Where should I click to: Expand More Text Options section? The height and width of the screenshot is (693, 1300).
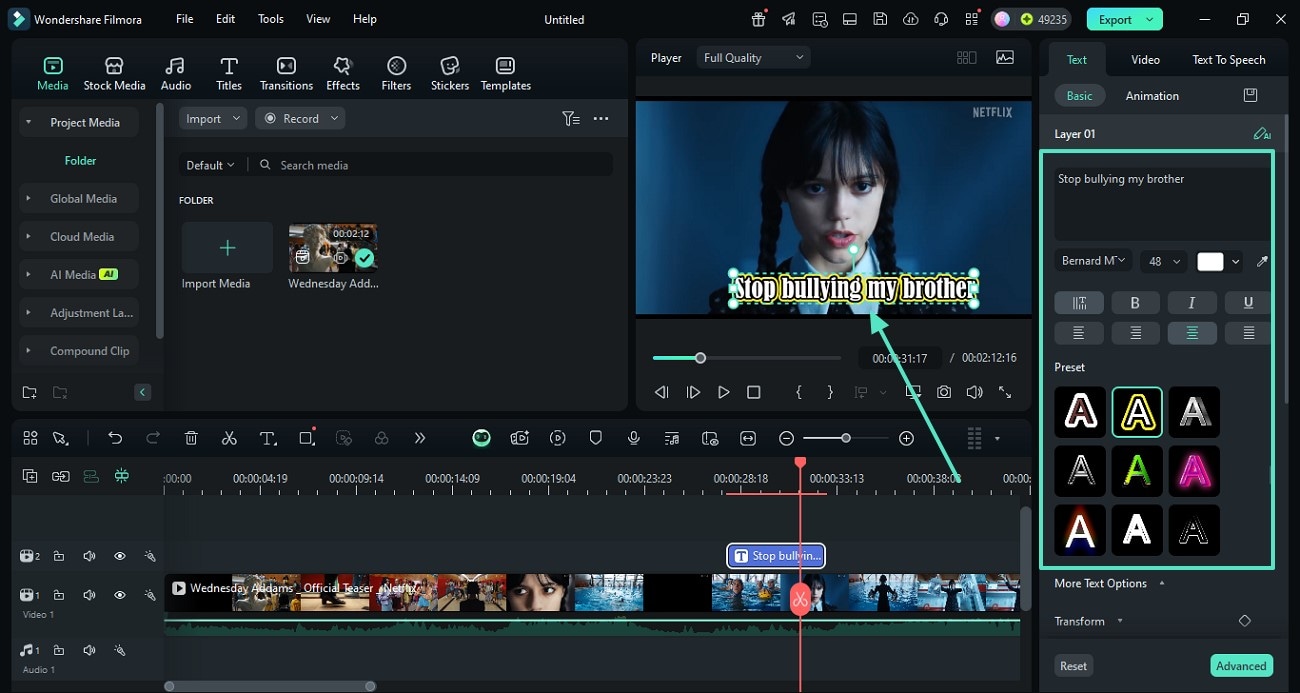tap(1109, 583)
